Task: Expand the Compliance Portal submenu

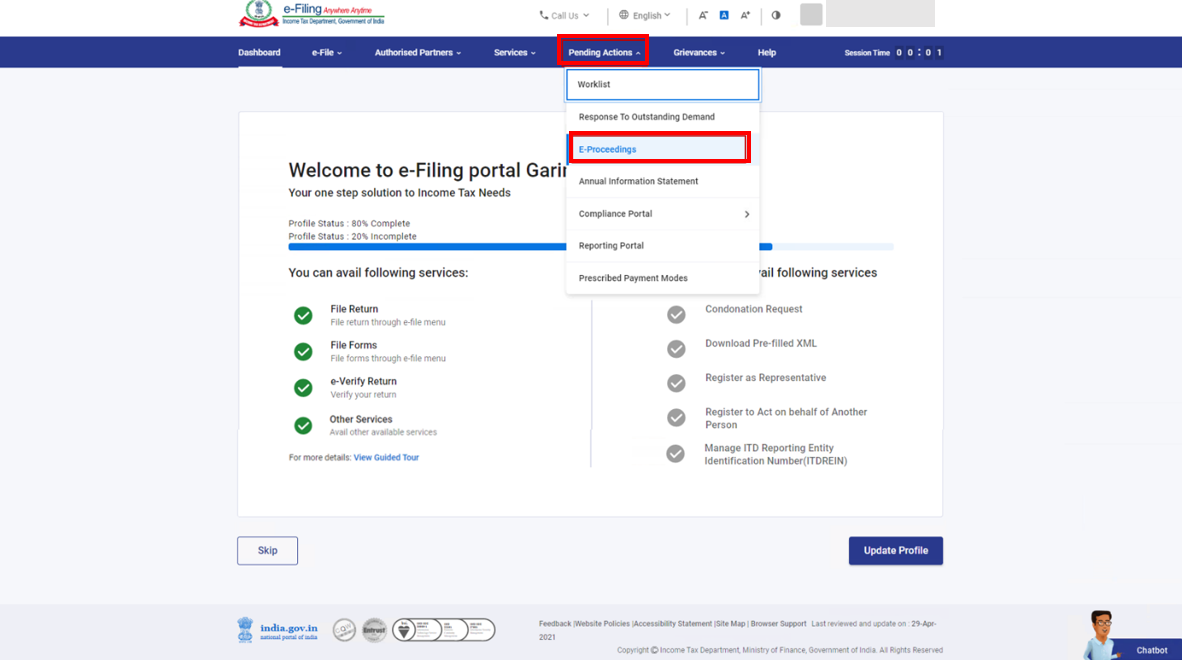Action: (x=746, y=214)
